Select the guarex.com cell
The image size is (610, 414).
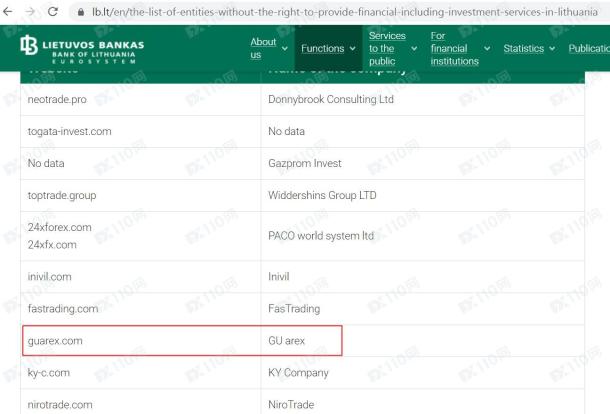pyautogui.click(x=140, y=341)
